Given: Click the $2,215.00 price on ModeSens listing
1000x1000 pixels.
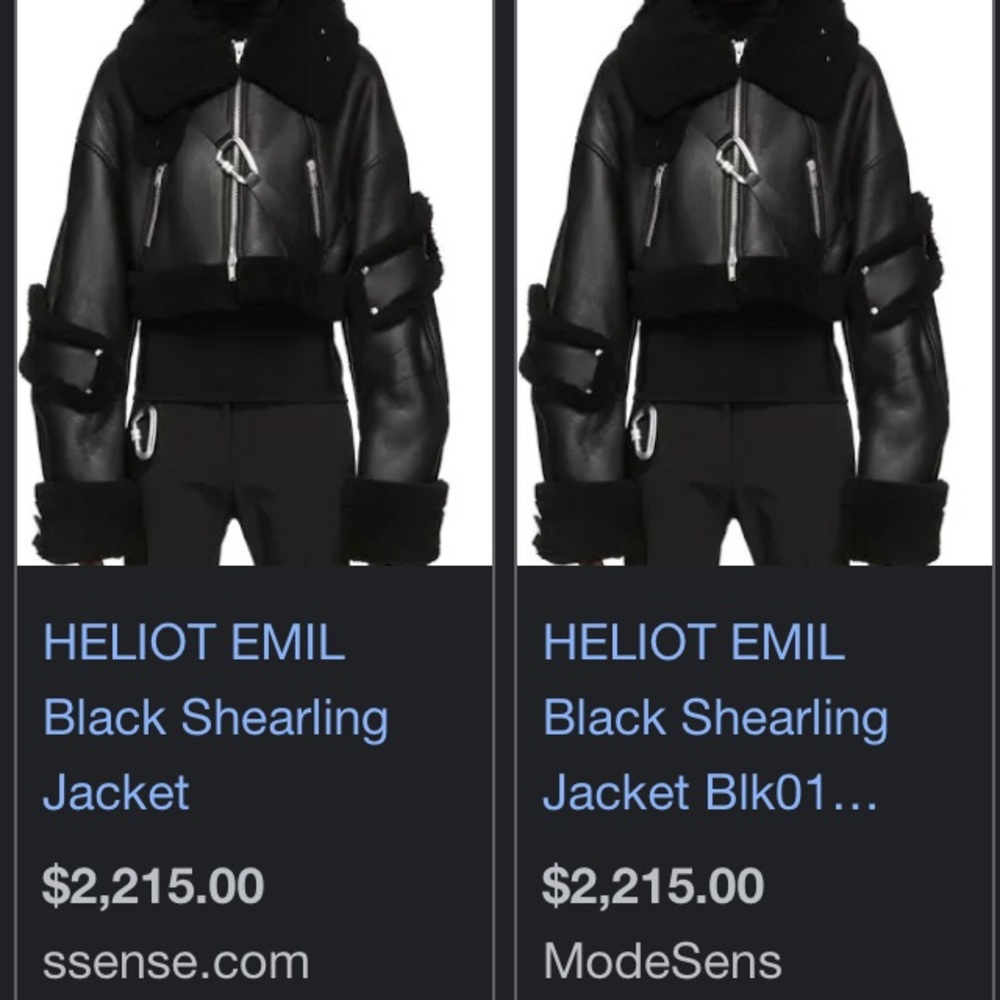Looking at the screenshot, I should pos(653,885).
